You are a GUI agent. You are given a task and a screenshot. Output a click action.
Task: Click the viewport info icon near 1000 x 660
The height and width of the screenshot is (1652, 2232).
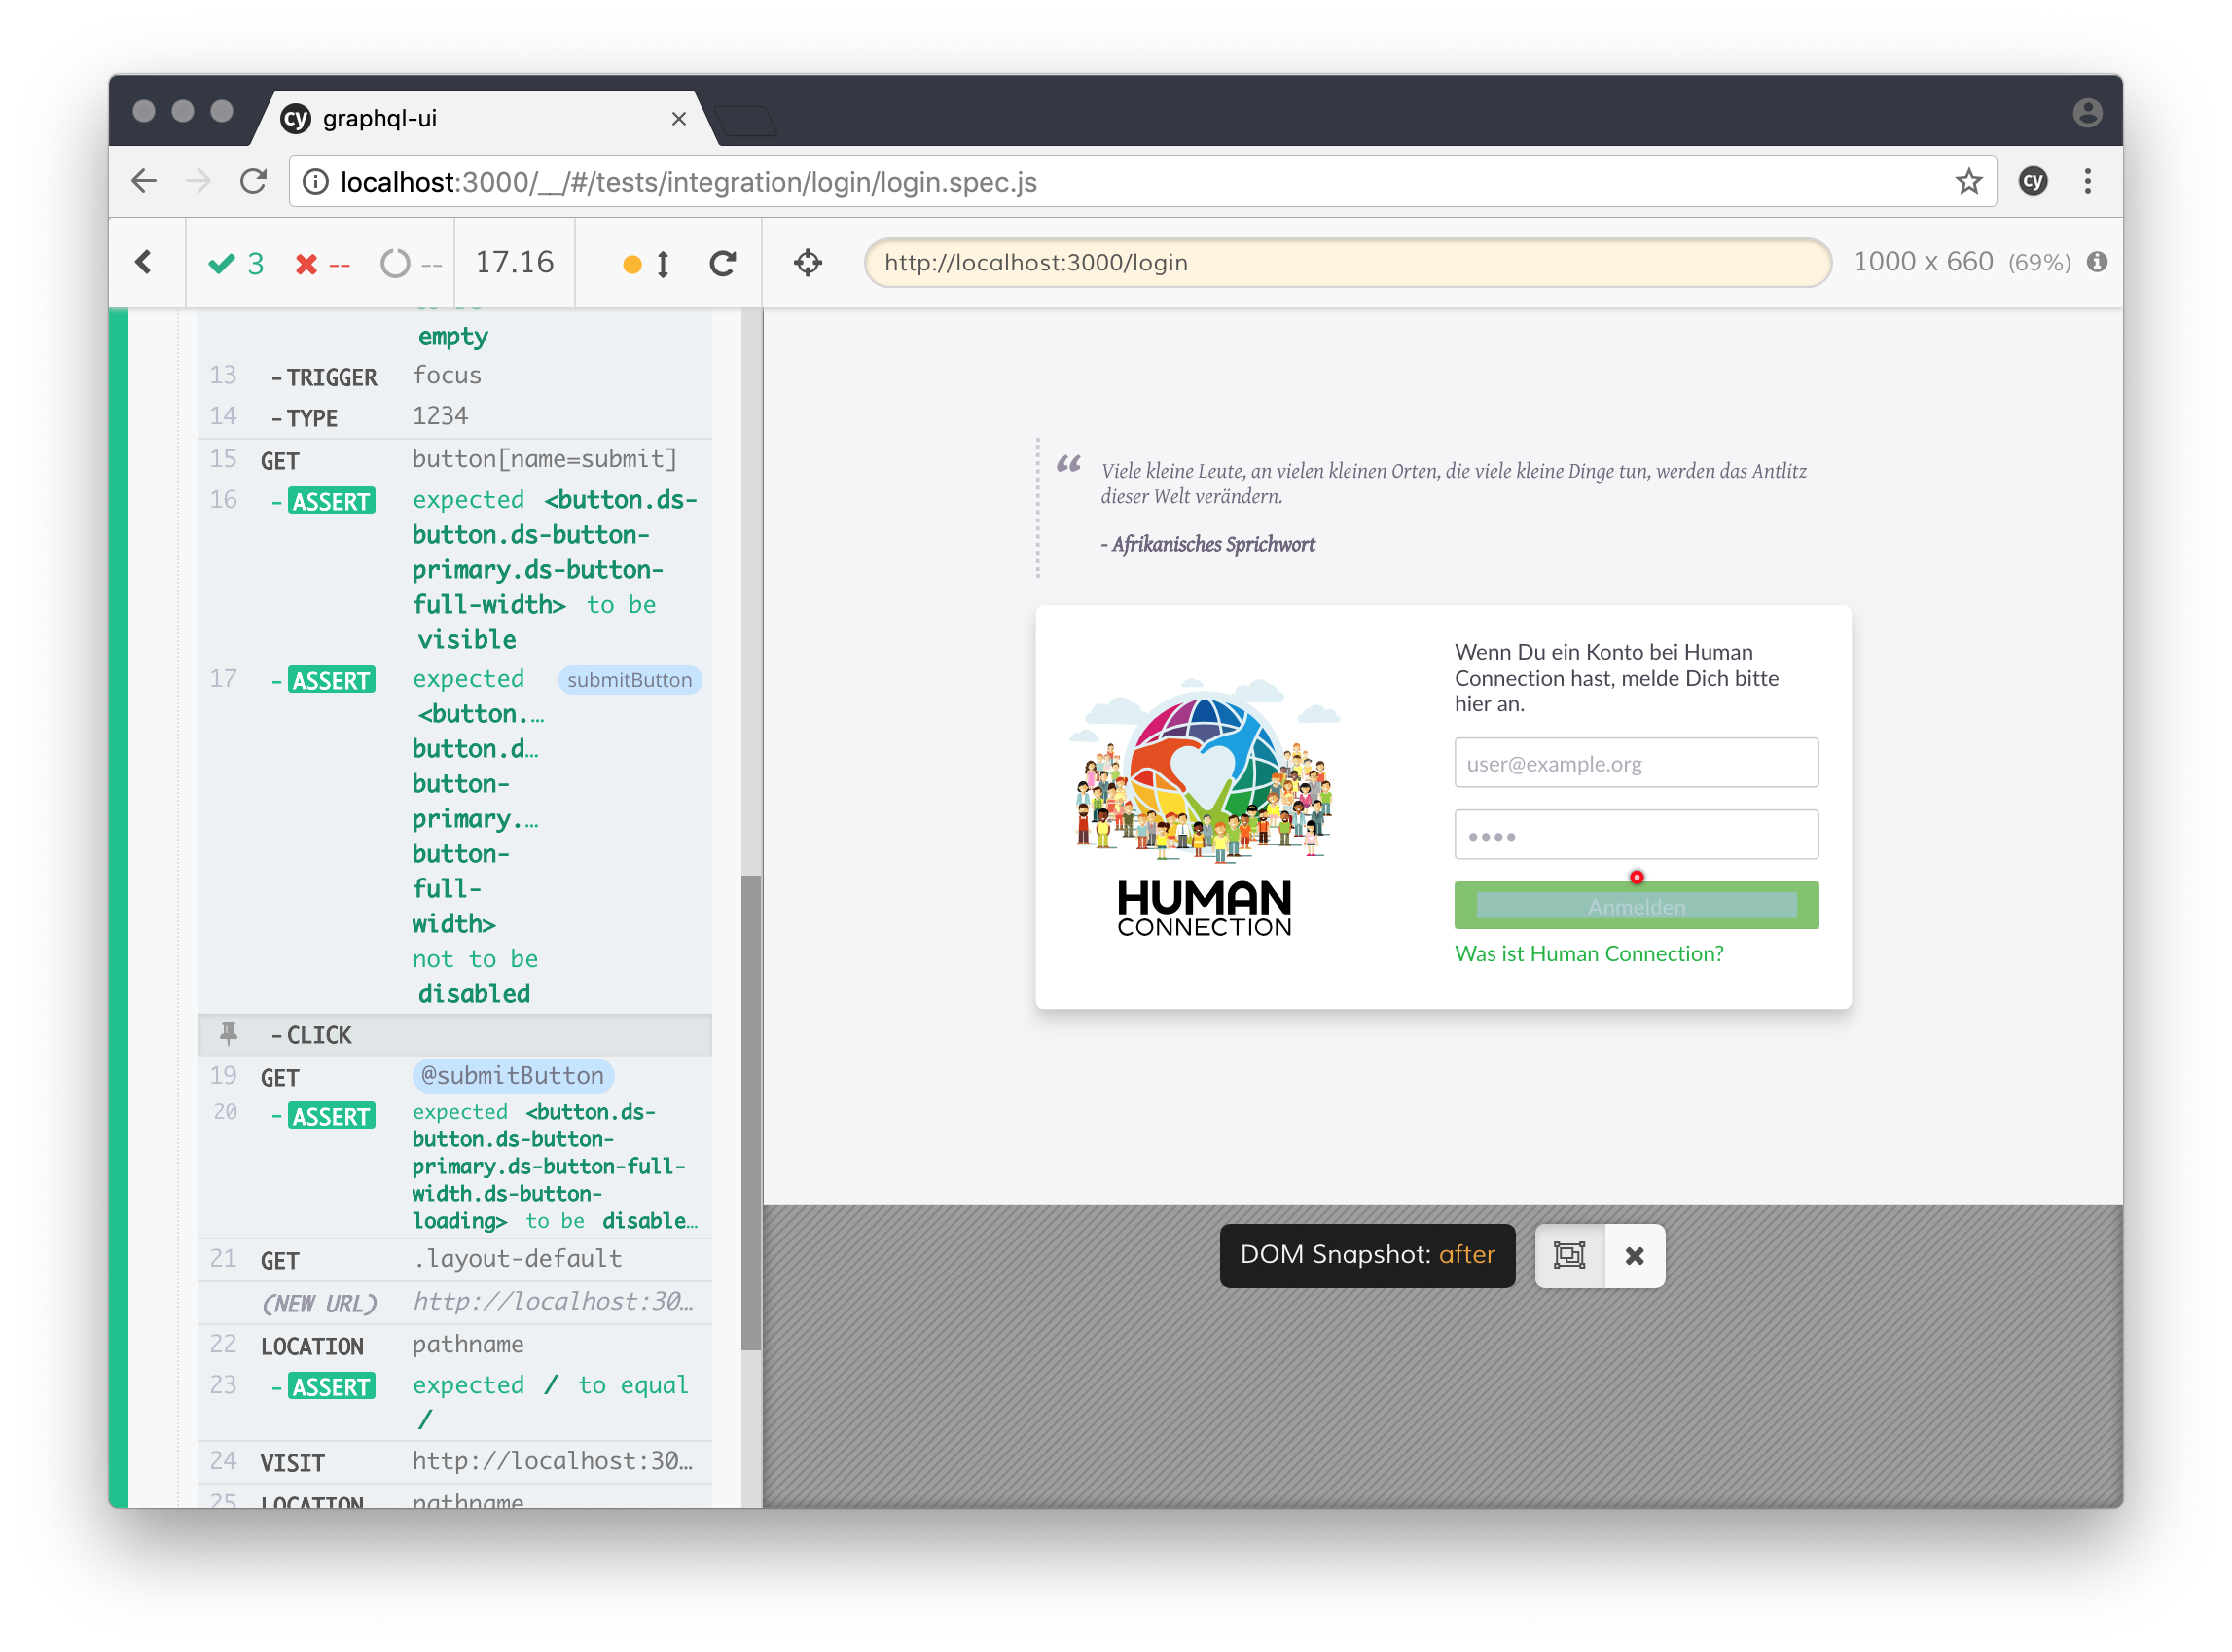[2097, 262]
